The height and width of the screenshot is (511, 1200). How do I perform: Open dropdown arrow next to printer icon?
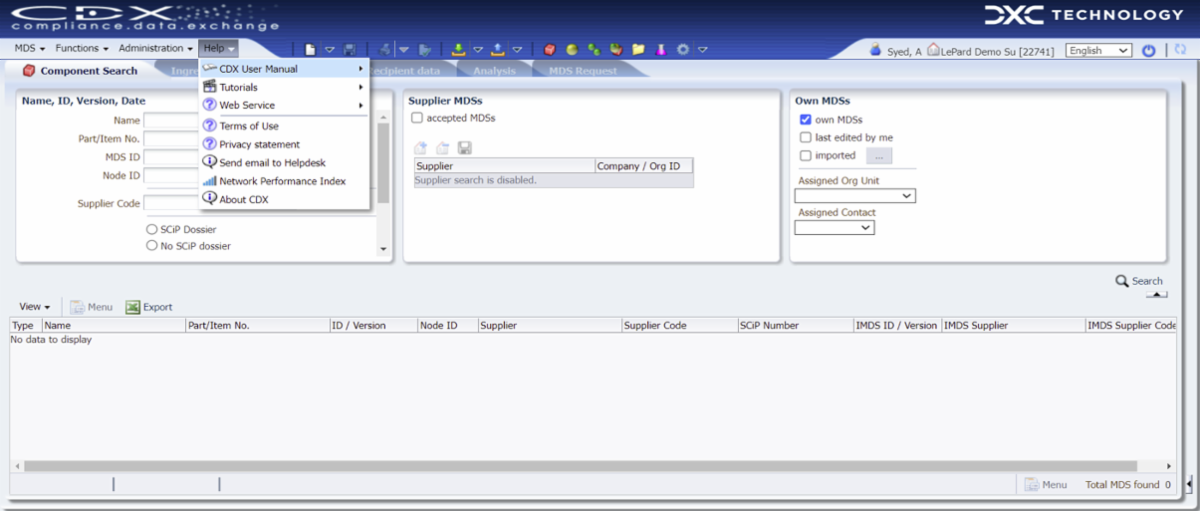pyautogui.click(x=404, y=49)
